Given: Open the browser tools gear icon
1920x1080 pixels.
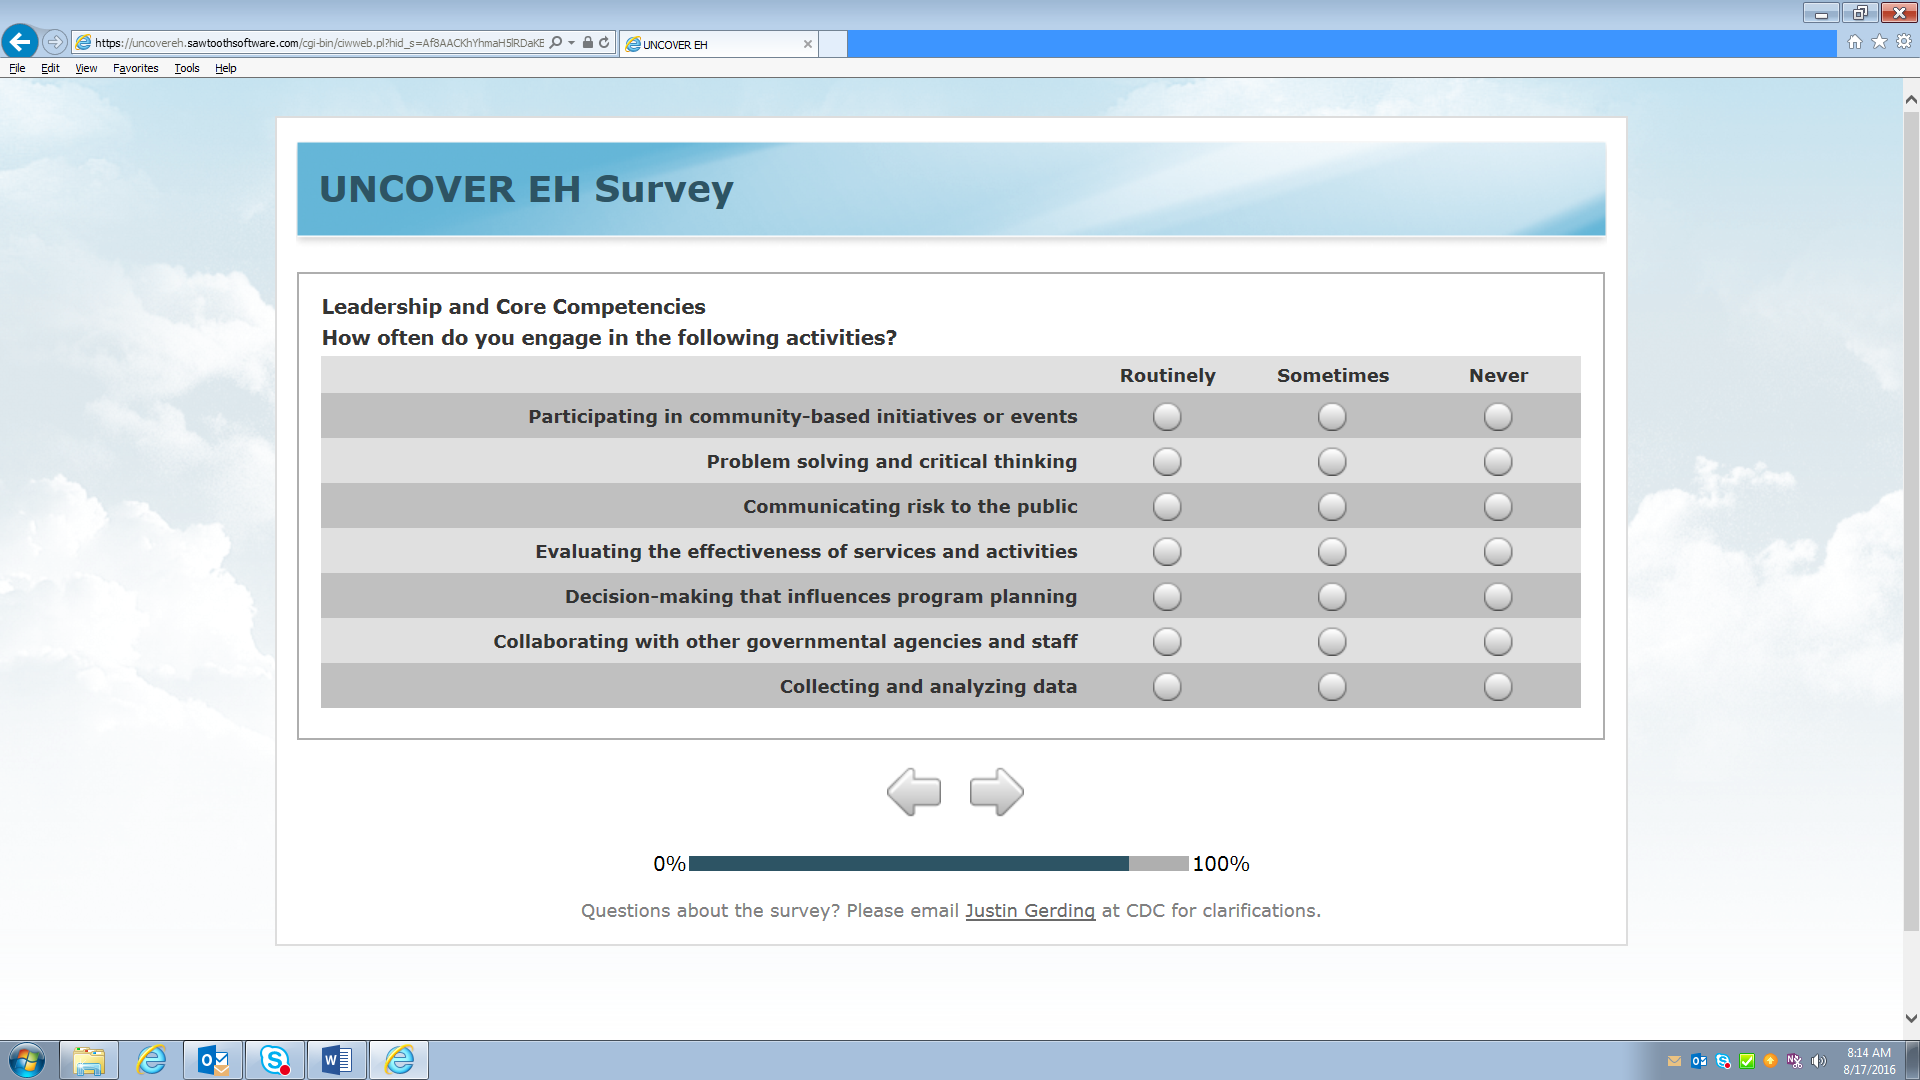Looking at the screenshot, I should (x=1904, y=42).
